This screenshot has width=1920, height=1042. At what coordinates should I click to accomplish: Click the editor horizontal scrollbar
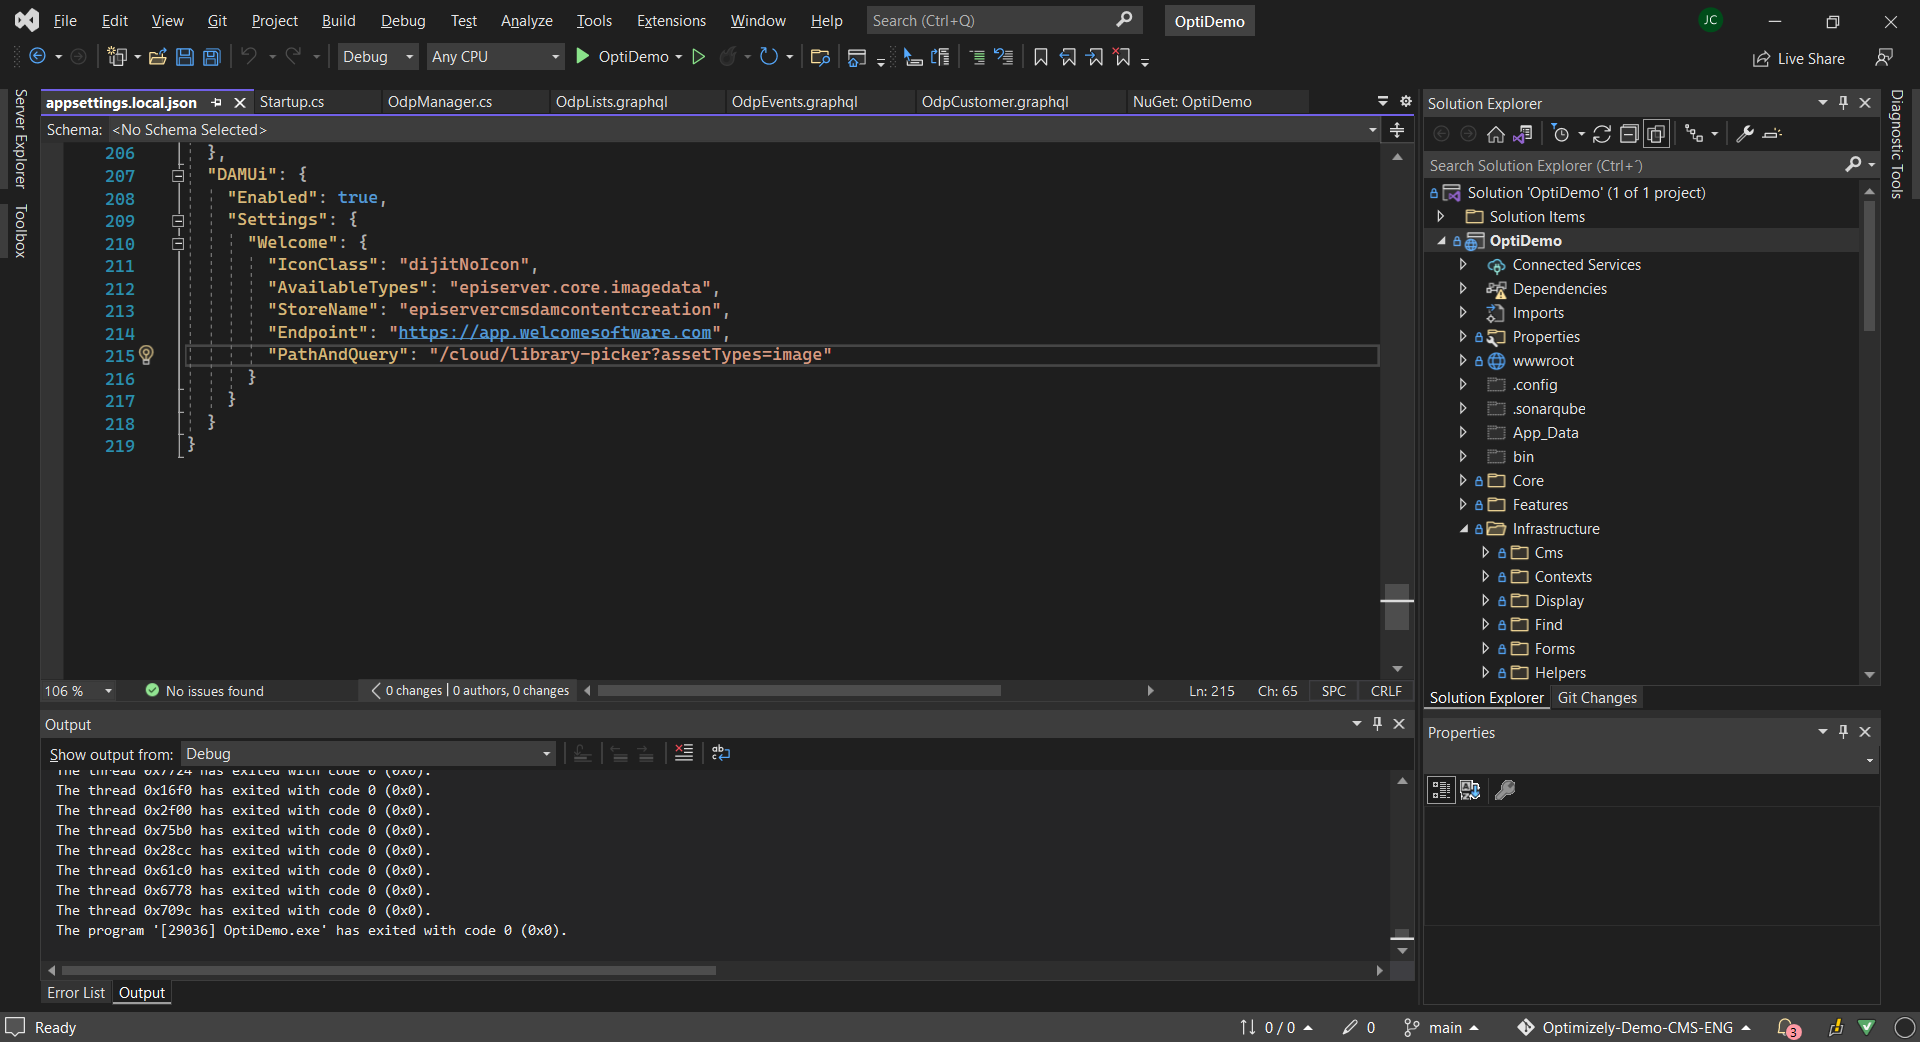point(799,691)
